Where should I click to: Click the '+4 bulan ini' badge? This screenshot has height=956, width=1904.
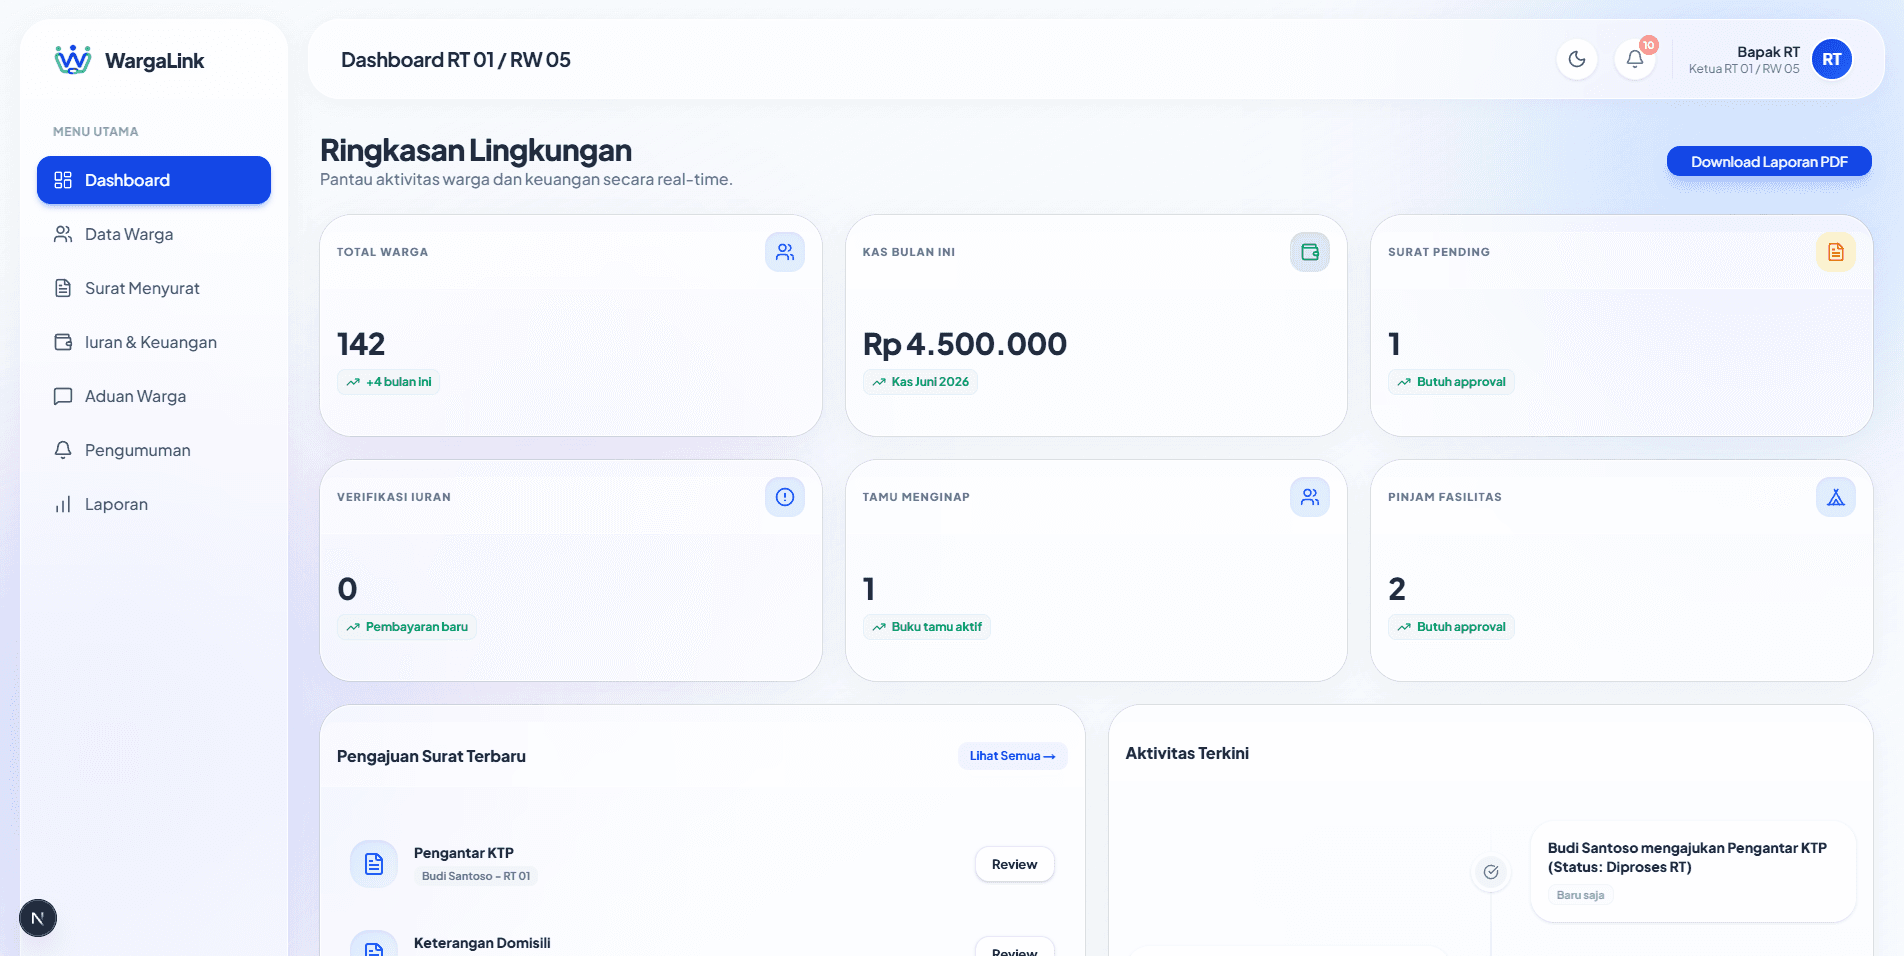tap(388, 382)
